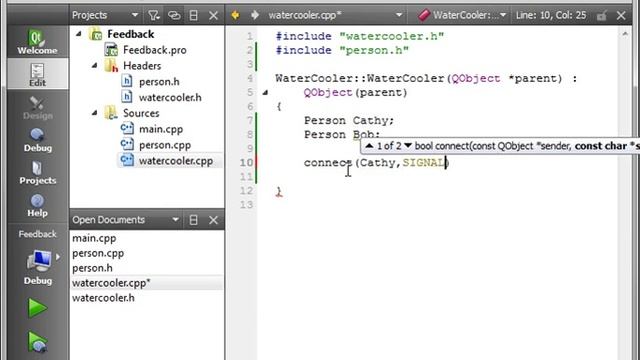This screenshot has width=640, height=360.
Task: Split the Projects side panel
Action: [x=193, y=16]
